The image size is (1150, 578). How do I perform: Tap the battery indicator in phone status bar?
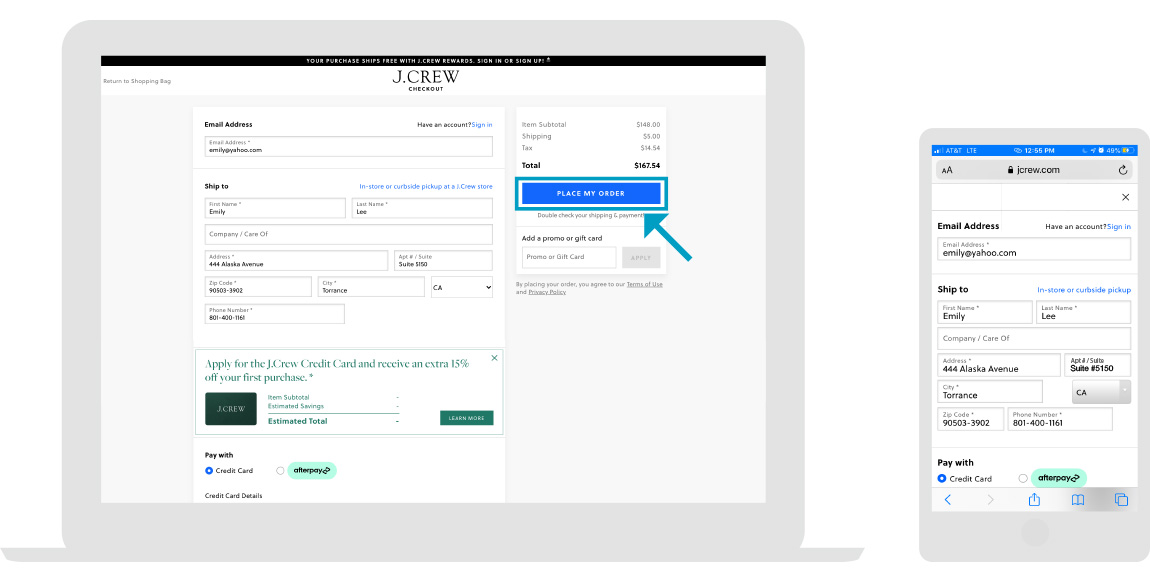pos(1128,150)
